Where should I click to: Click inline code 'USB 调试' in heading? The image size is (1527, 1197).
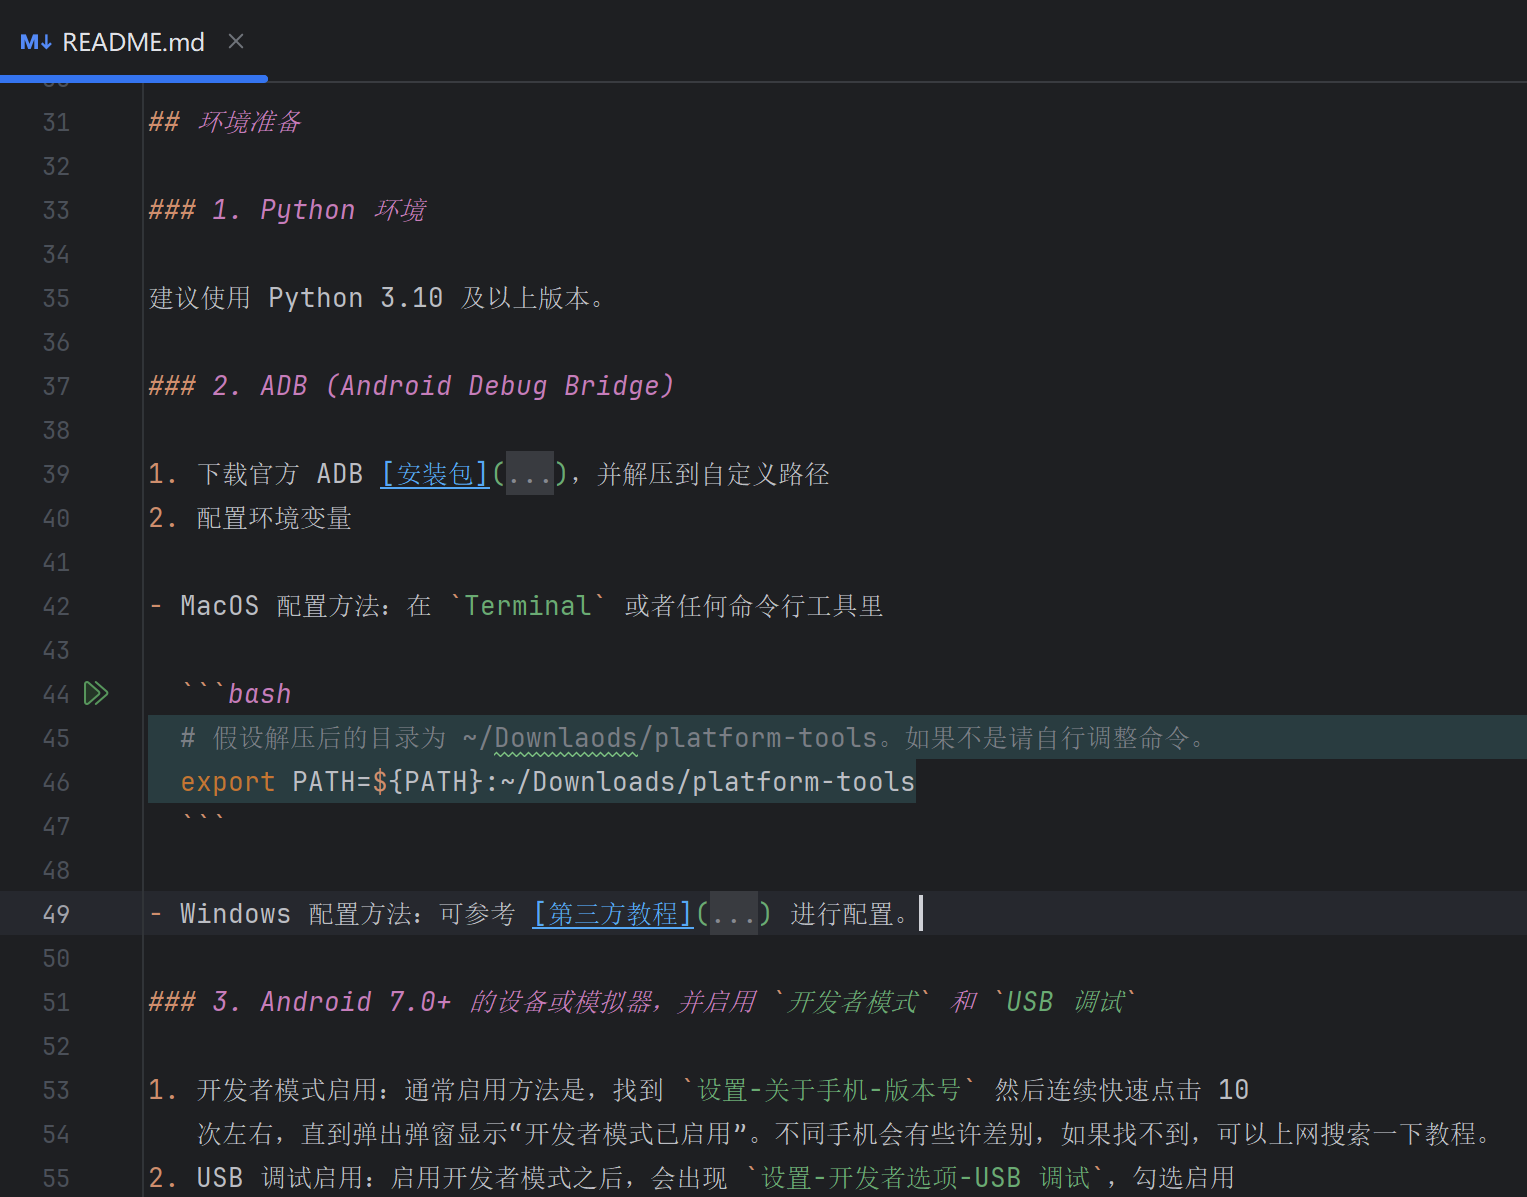1064,1002
